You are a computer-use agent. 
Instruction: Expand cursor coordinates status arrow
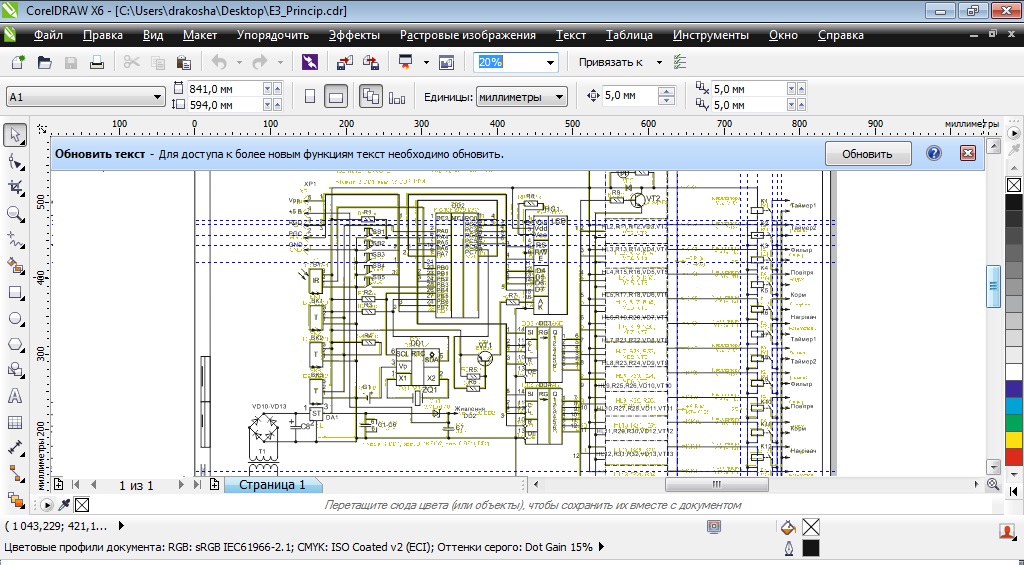121,525
